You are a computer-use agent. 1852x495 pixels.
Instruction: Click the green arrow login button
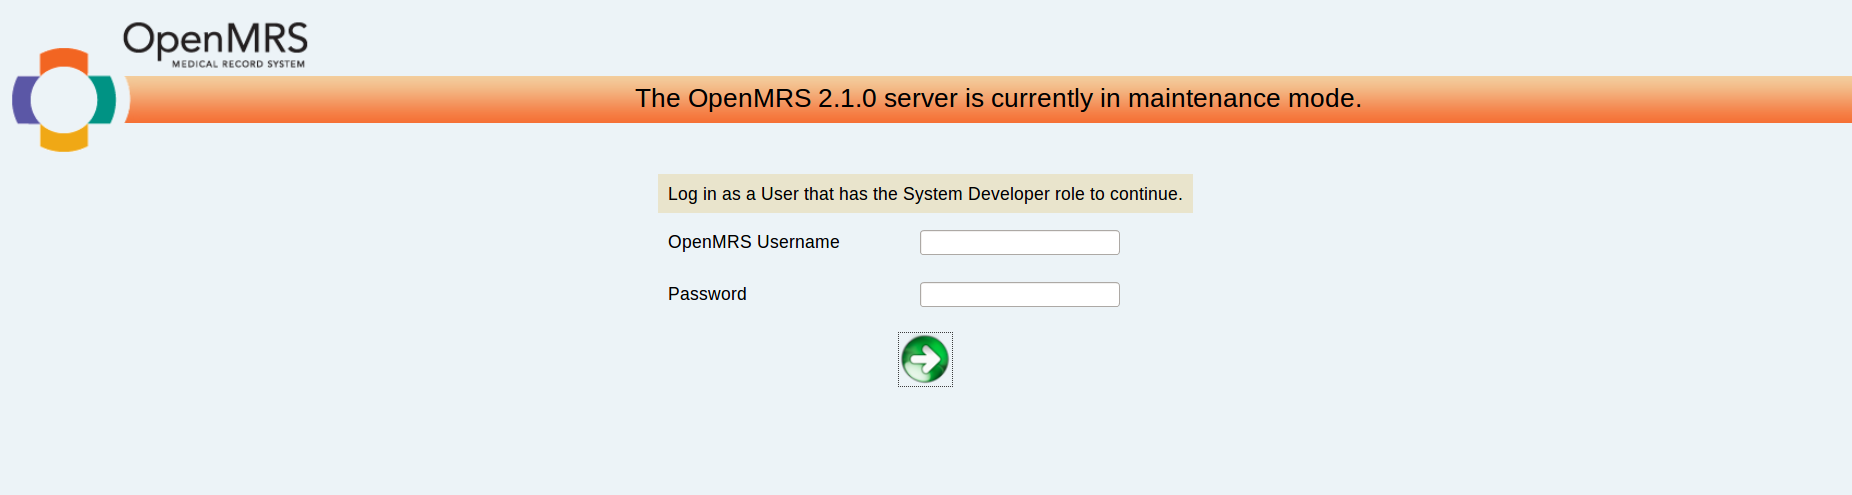pos(925,359)
